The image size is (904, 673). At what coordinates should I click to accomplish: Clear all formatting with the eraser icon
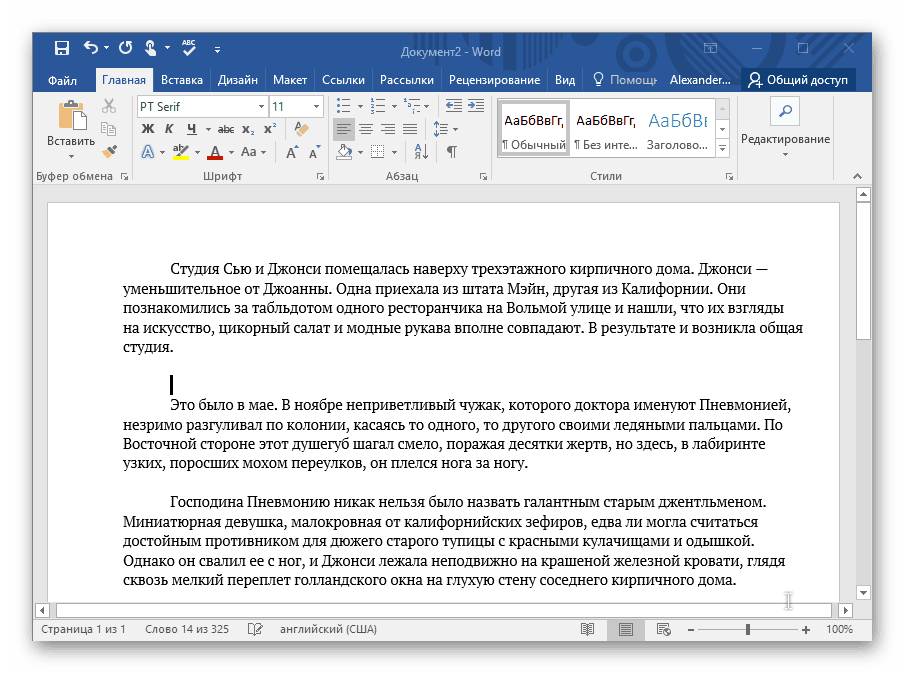pos(301,129)
